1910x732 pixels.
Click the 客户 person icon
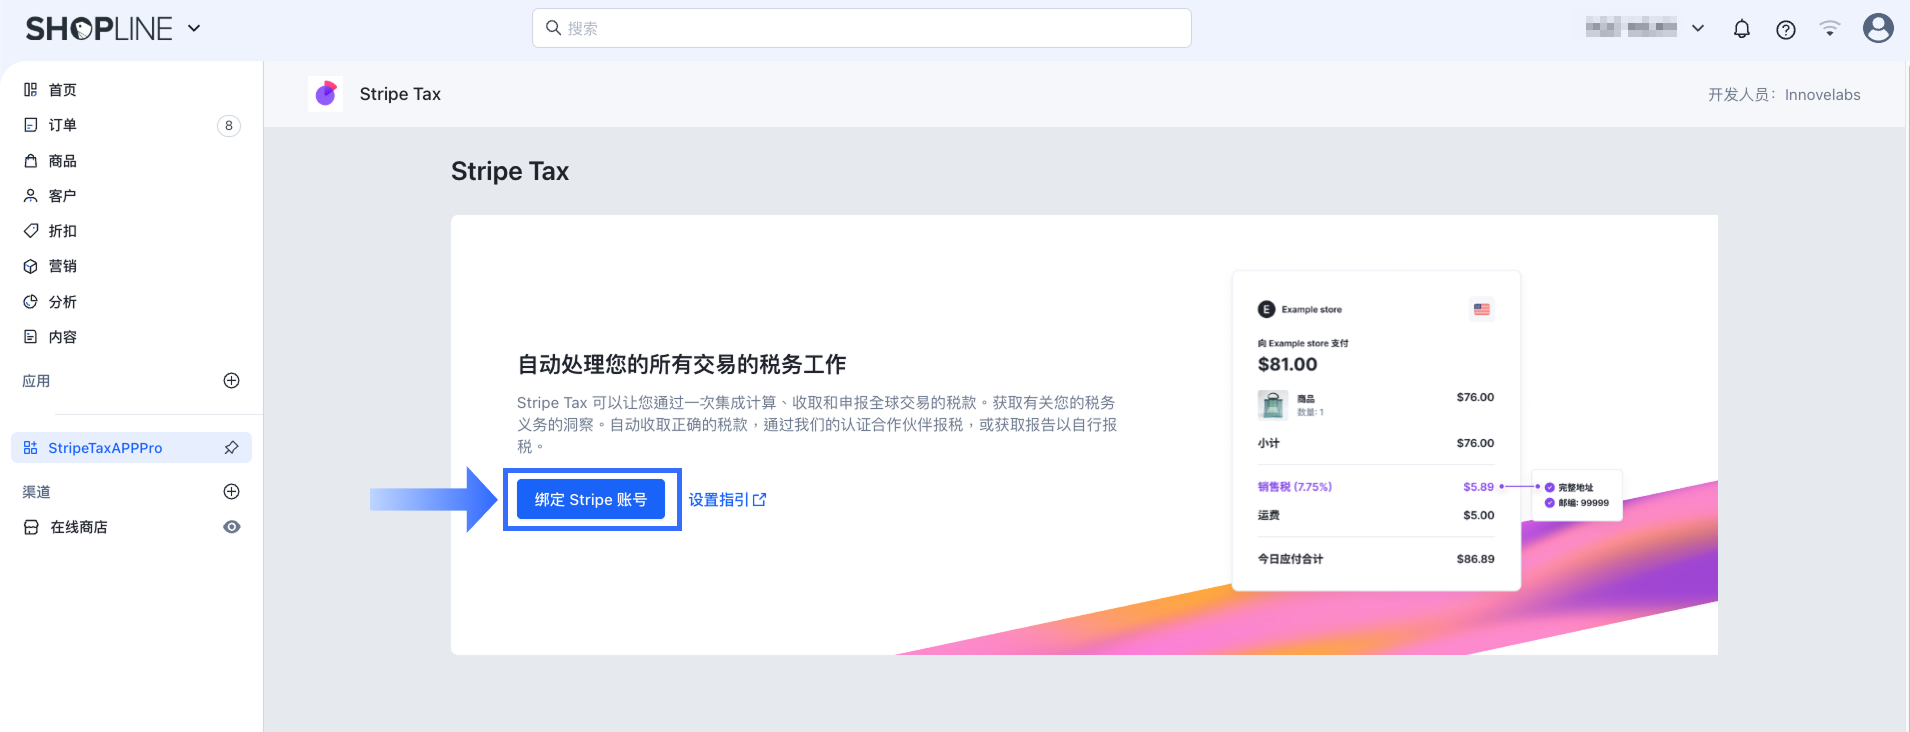point(31,196)
